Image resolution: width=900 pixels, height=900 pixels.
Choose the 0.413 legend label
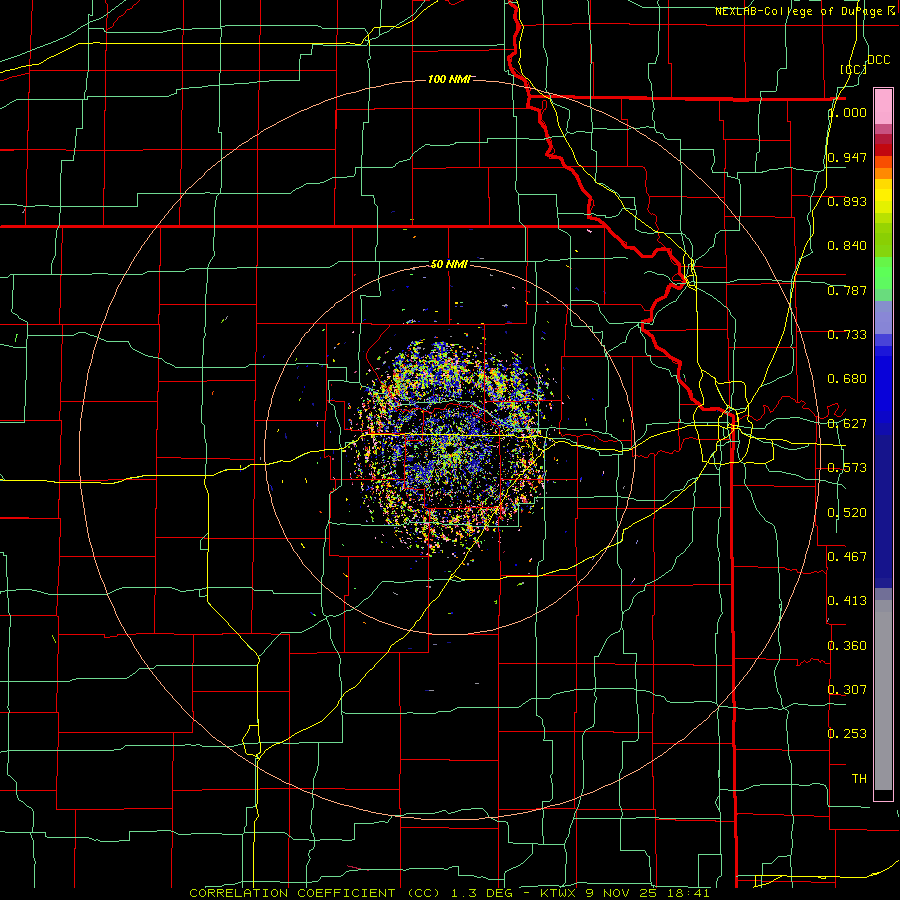(847, 601)
